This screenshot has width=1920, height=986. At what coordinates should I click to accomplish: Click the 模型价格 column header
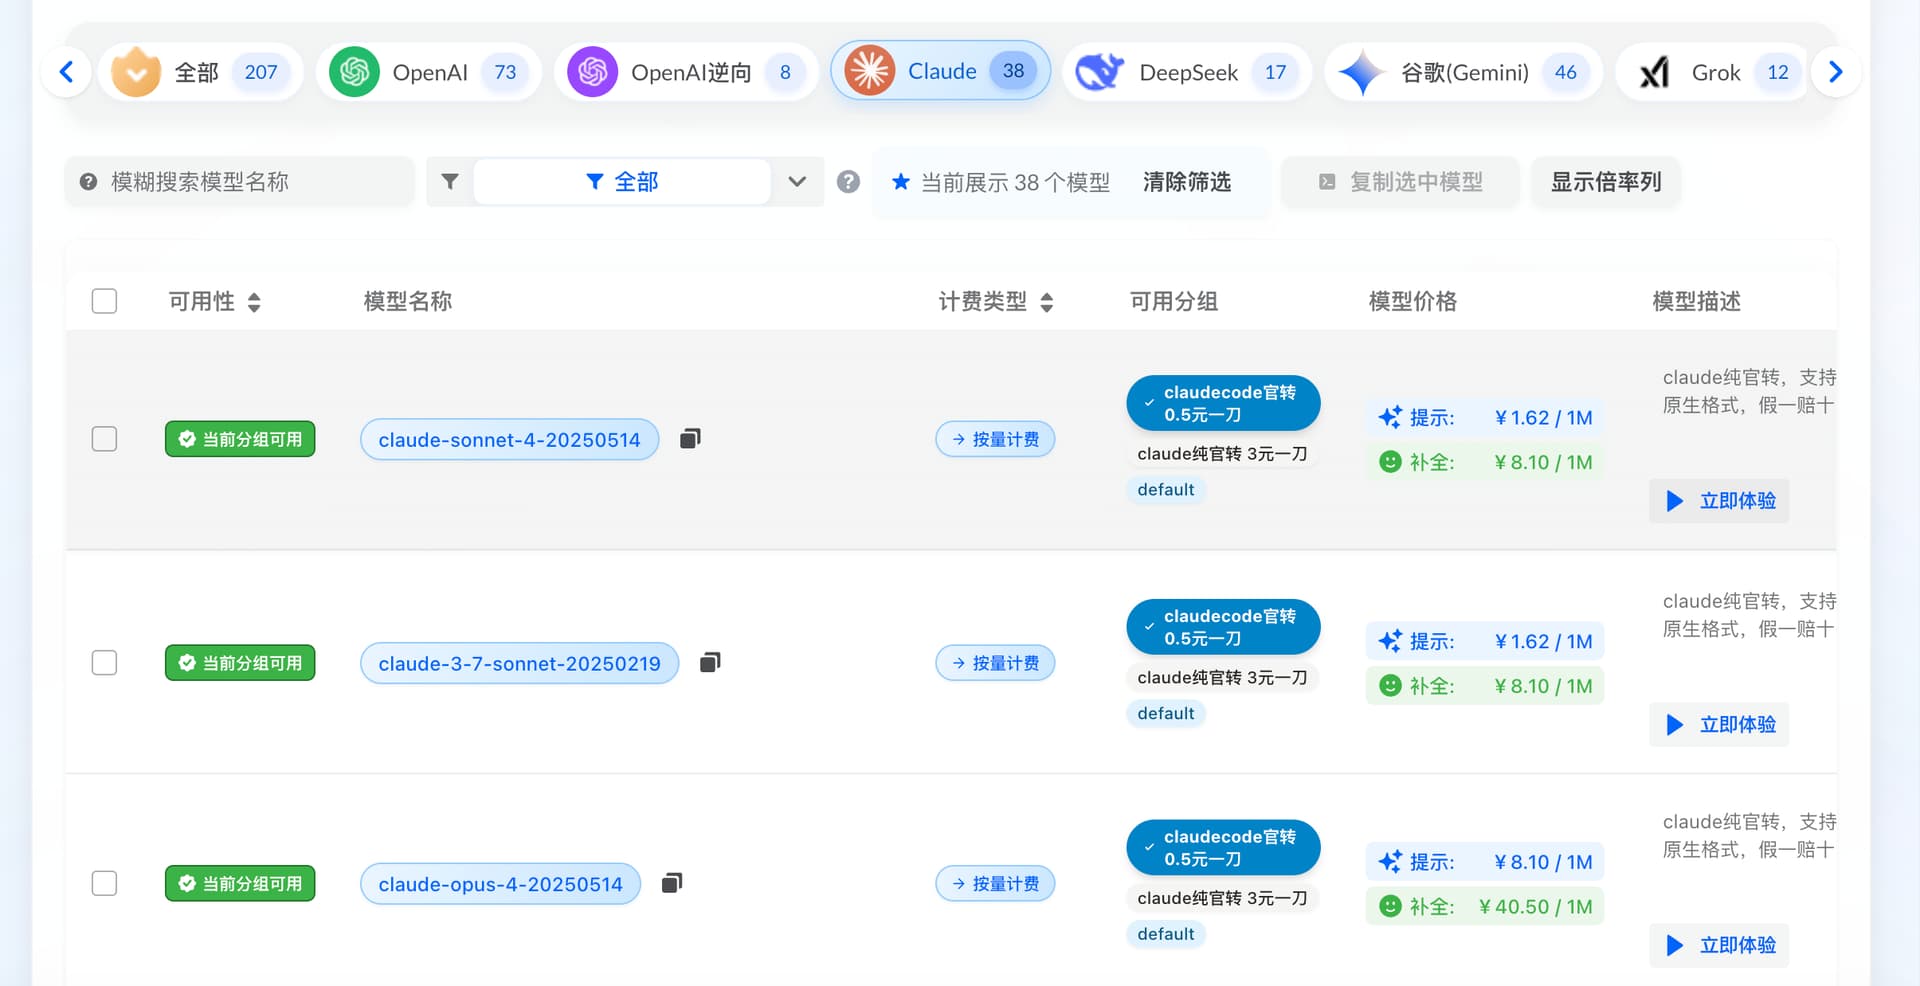tap(1412, 302)
